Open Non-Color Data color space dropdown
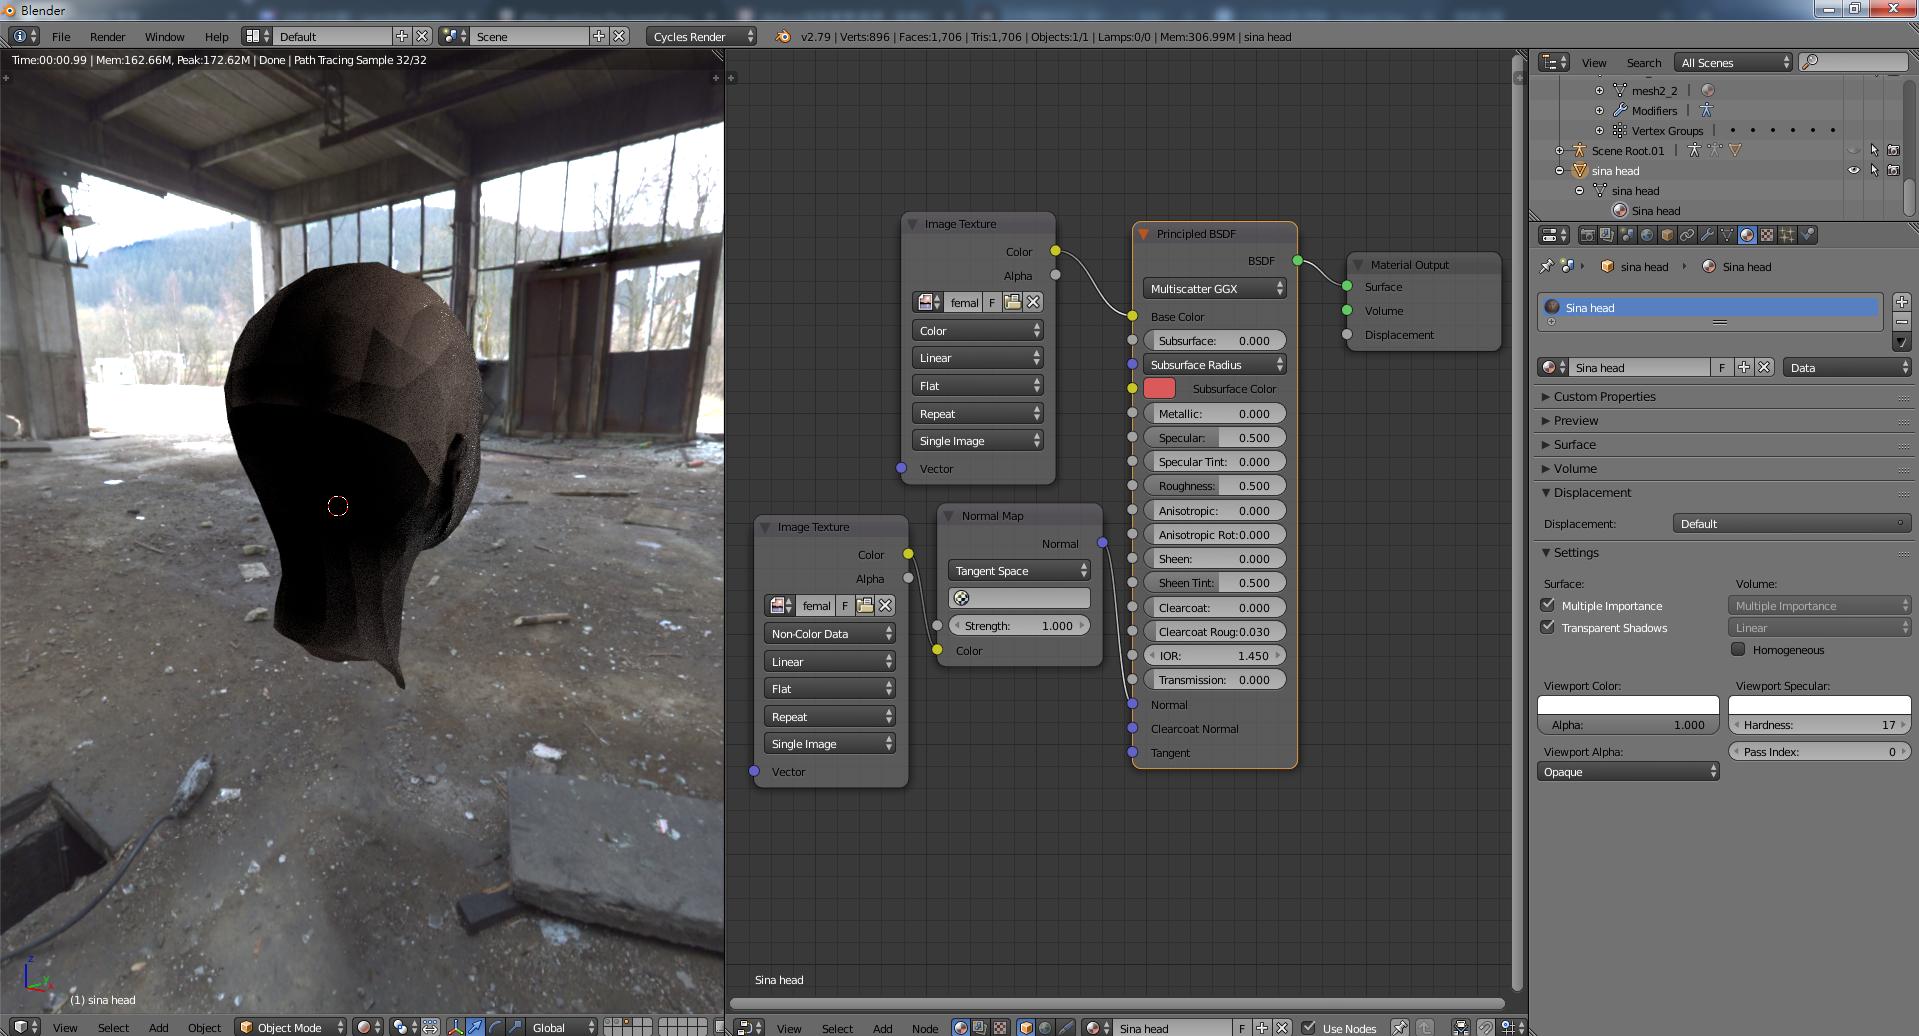1919x1036 pixels. (830, 633)
